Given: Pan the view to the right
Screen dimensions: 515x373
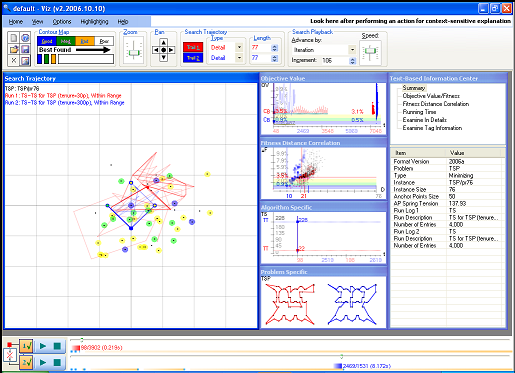Looking at the screenshot, I should (x=171, y=50).
